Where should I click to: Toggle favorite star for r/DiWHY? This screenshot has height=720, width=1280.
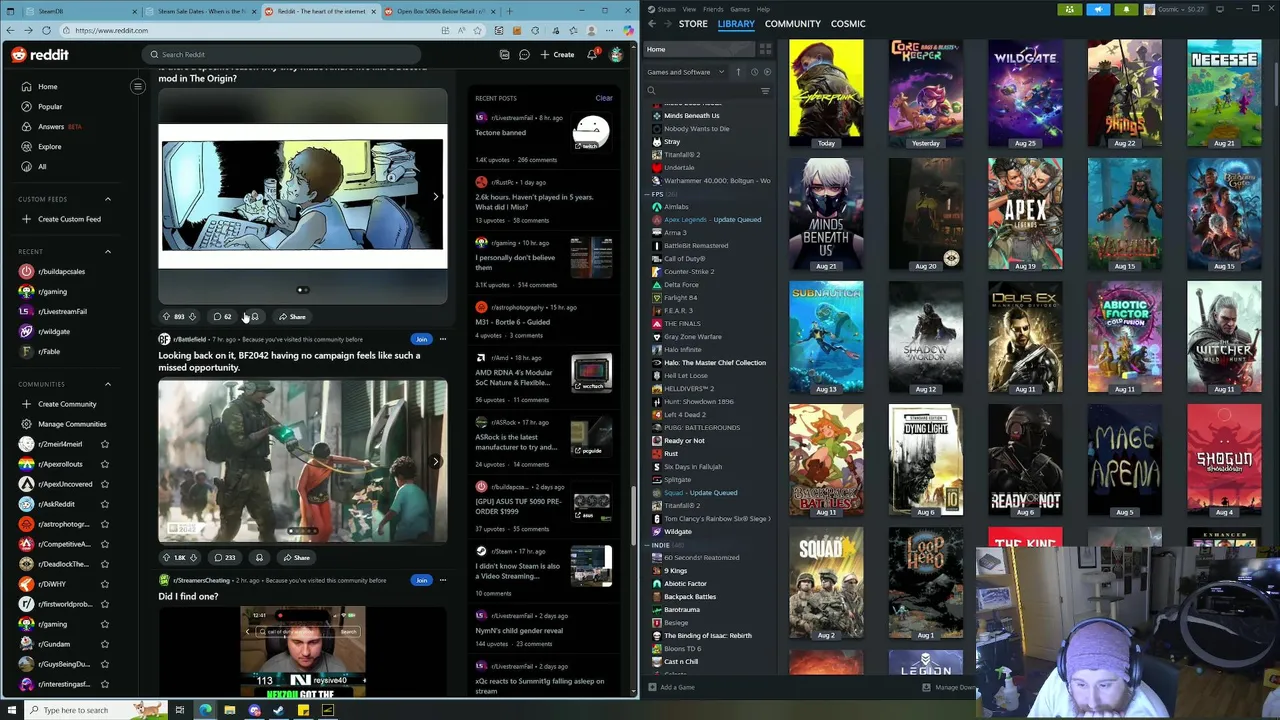coord(105,584)
